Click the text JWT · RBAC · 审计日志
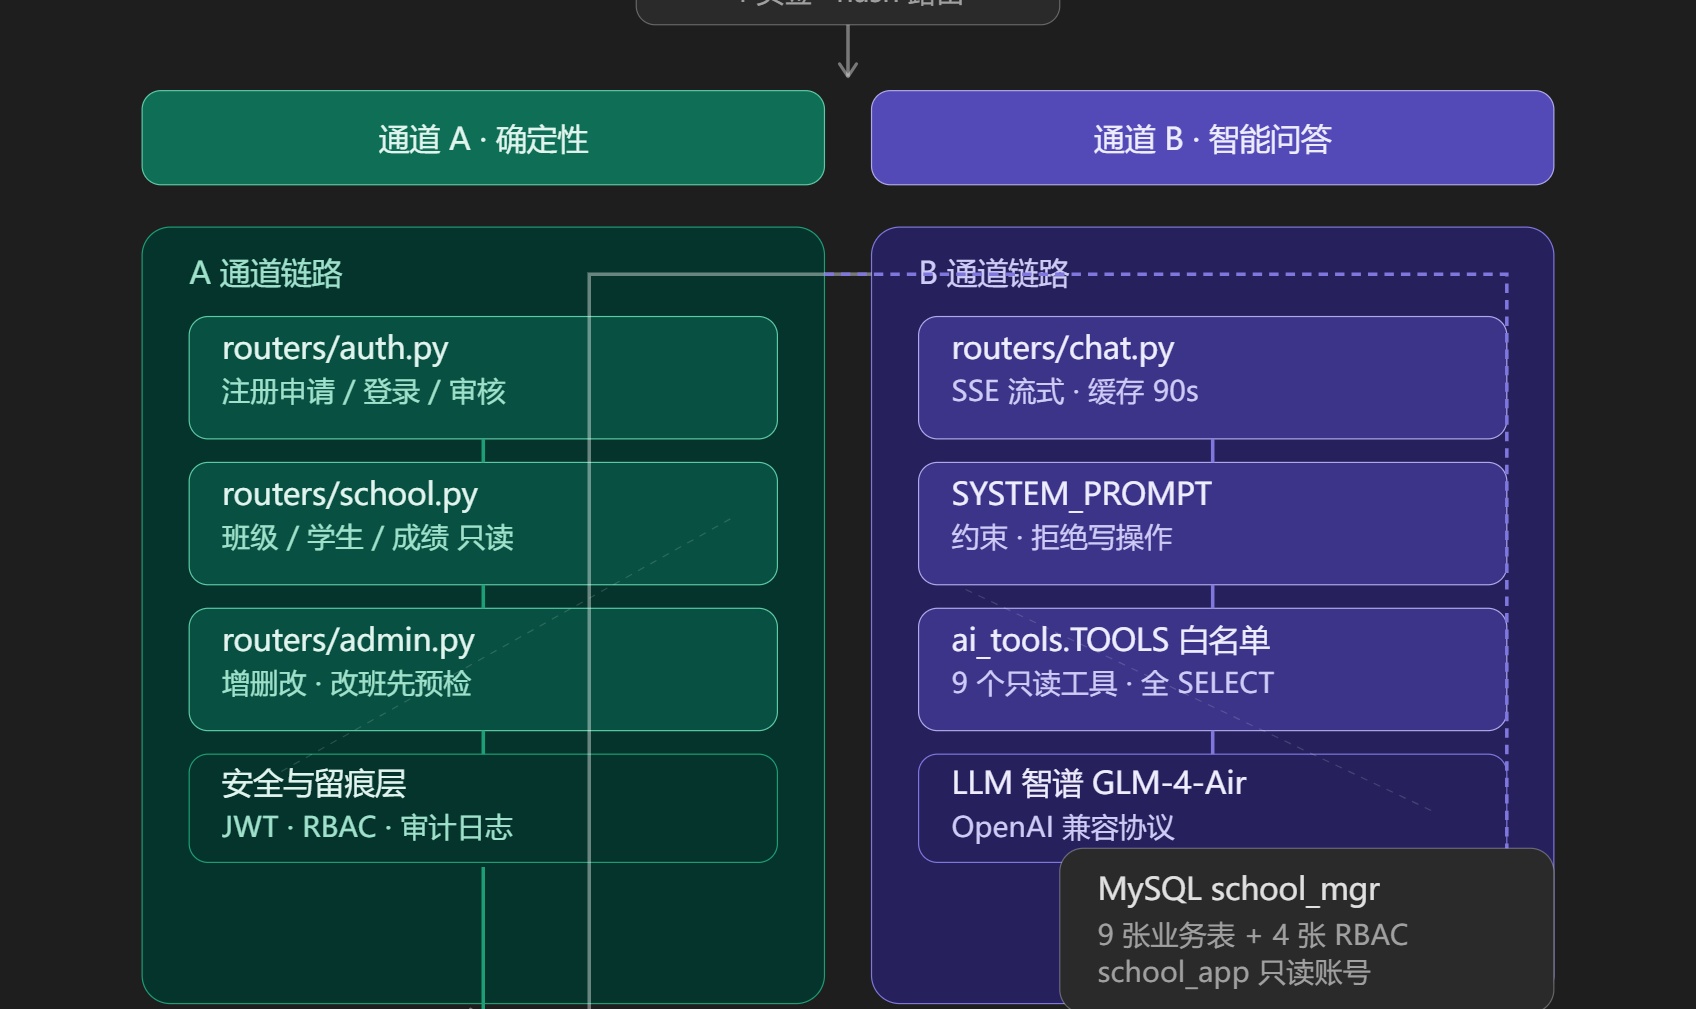The width and height of the screenshot is (1696, 1009). click(x=367, y=827)
